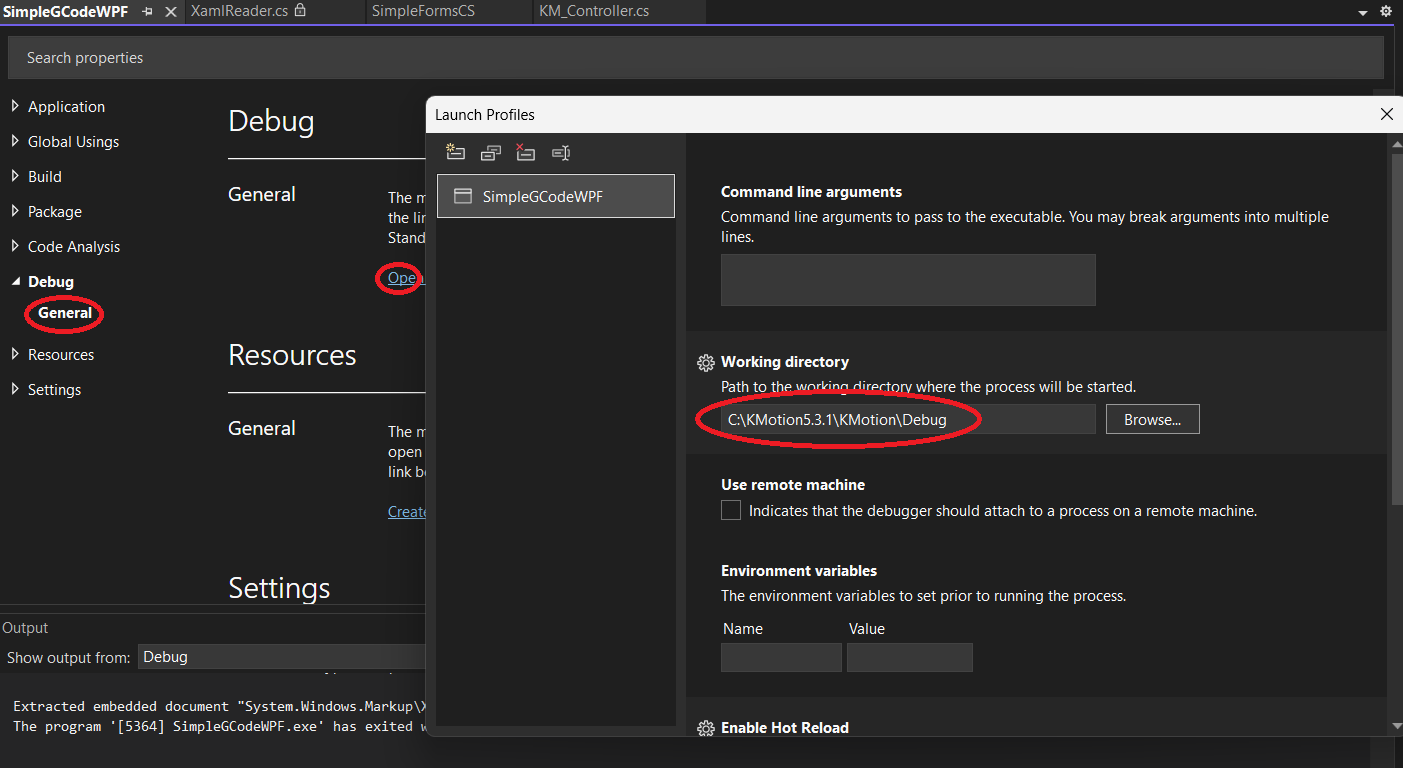Image resolution: width=1403 pixels, height=768 pixels.
Task: Select the SimpleGCodeWPF launch profile
Action: pyautogui.click(x=555, y=197)
